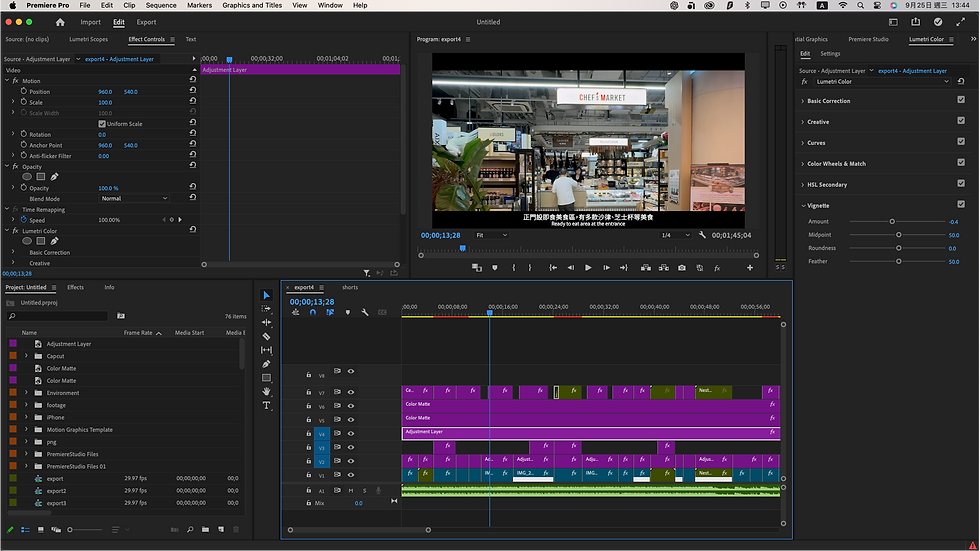This screenshot has height=551, width=980.
Task: Hide track V4 with eye icon
Action: tap(351, 433)
